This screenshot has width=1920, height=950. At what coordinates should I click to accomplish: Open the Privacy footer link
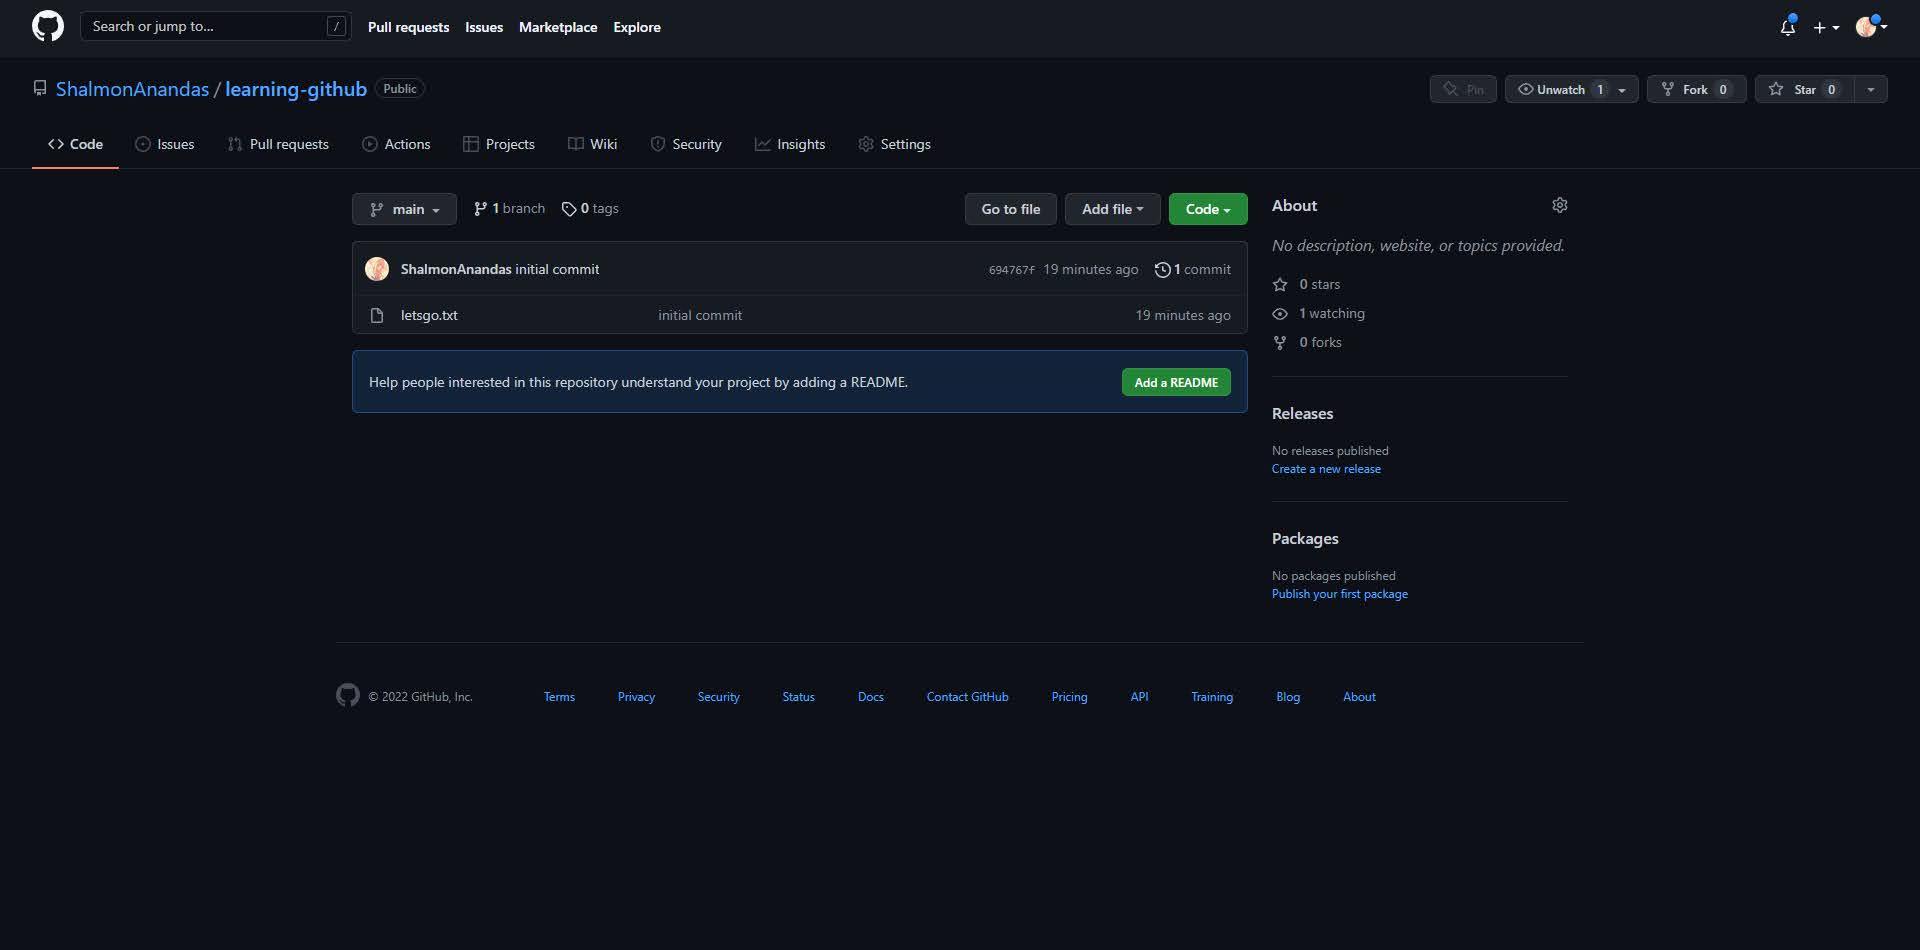(636, 697)
